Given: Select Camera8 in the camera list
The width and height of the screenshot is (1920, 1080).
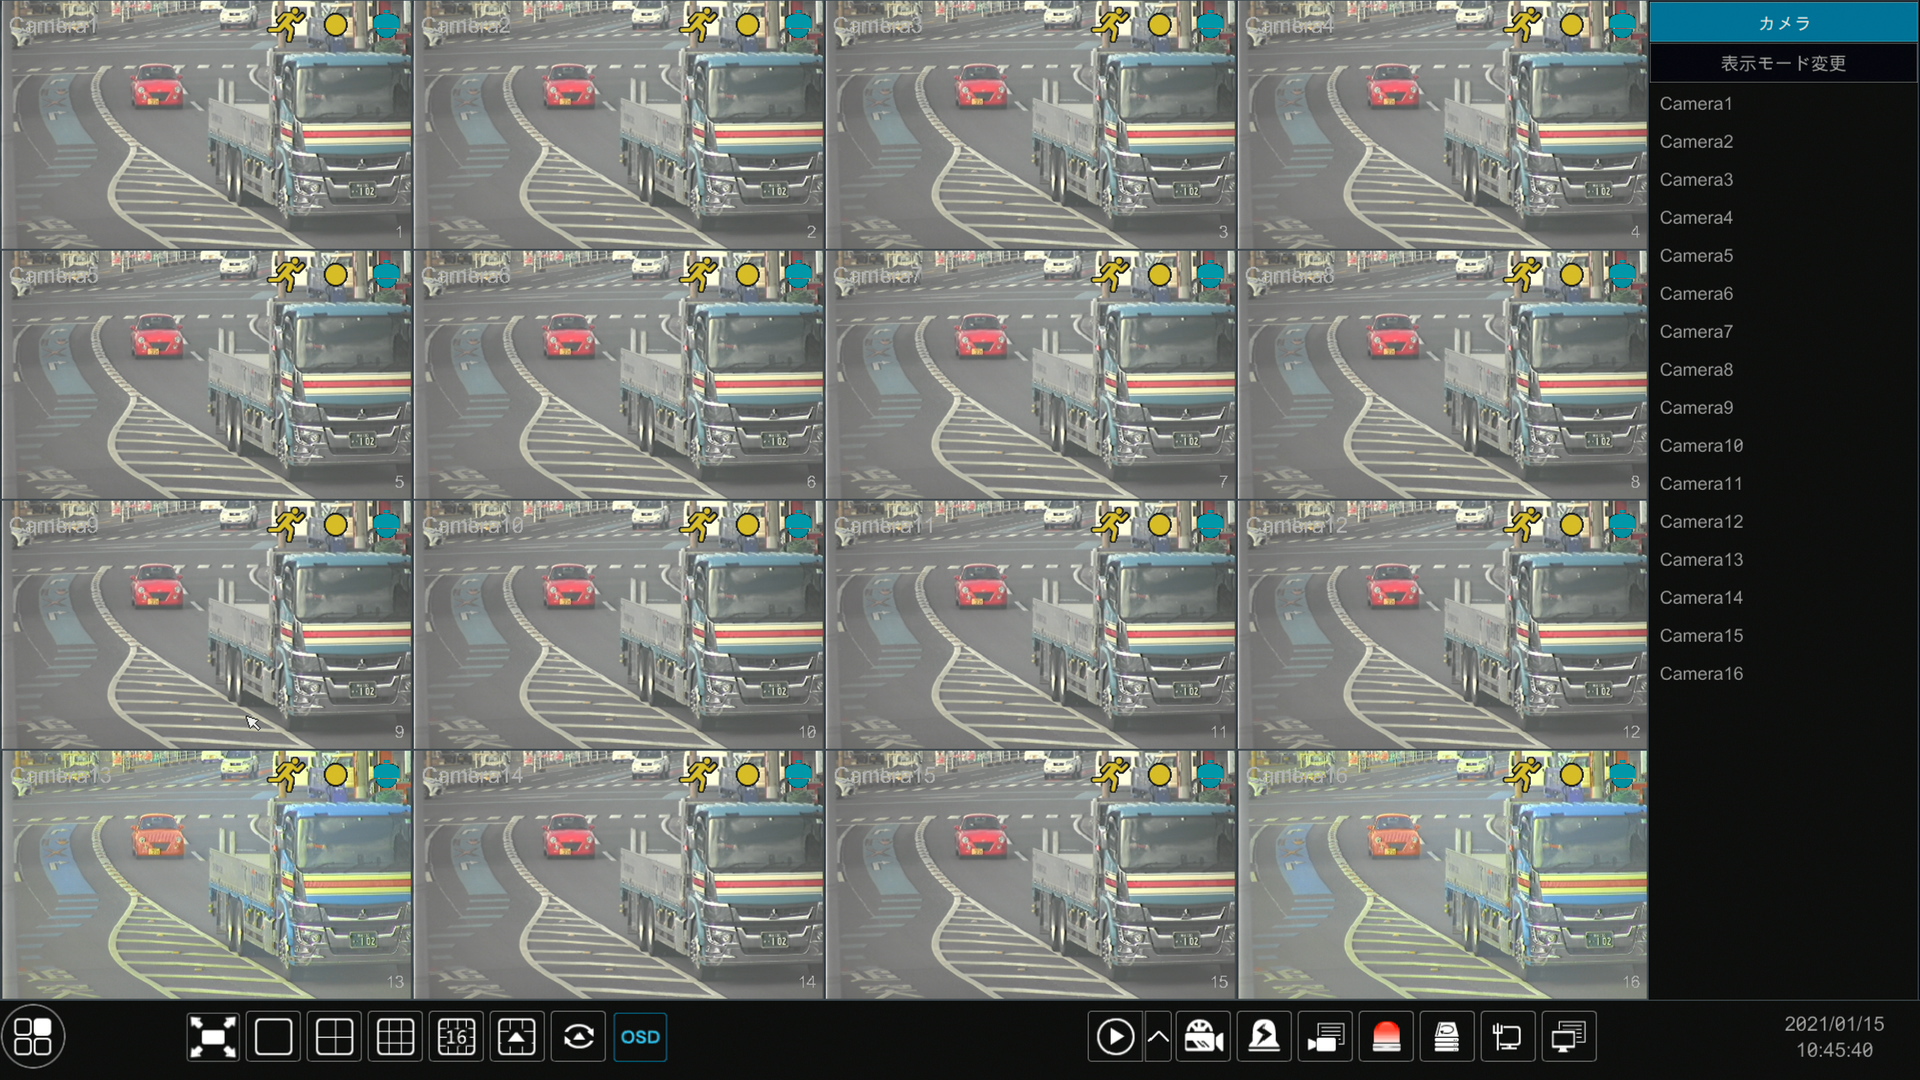Looking at the screenshot, I should pos(1784,370).
